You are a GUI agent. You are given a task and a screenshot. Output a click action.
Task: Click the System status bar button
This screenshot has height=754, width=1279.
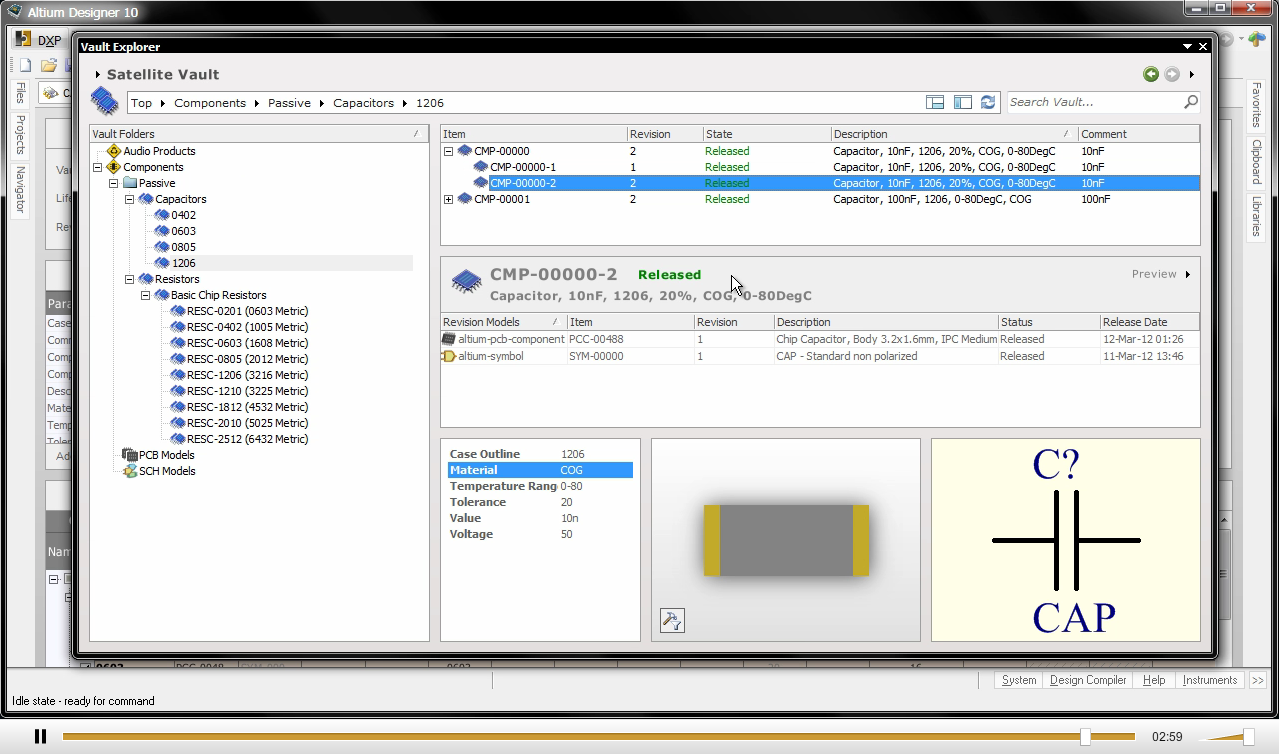(1019, 680)
